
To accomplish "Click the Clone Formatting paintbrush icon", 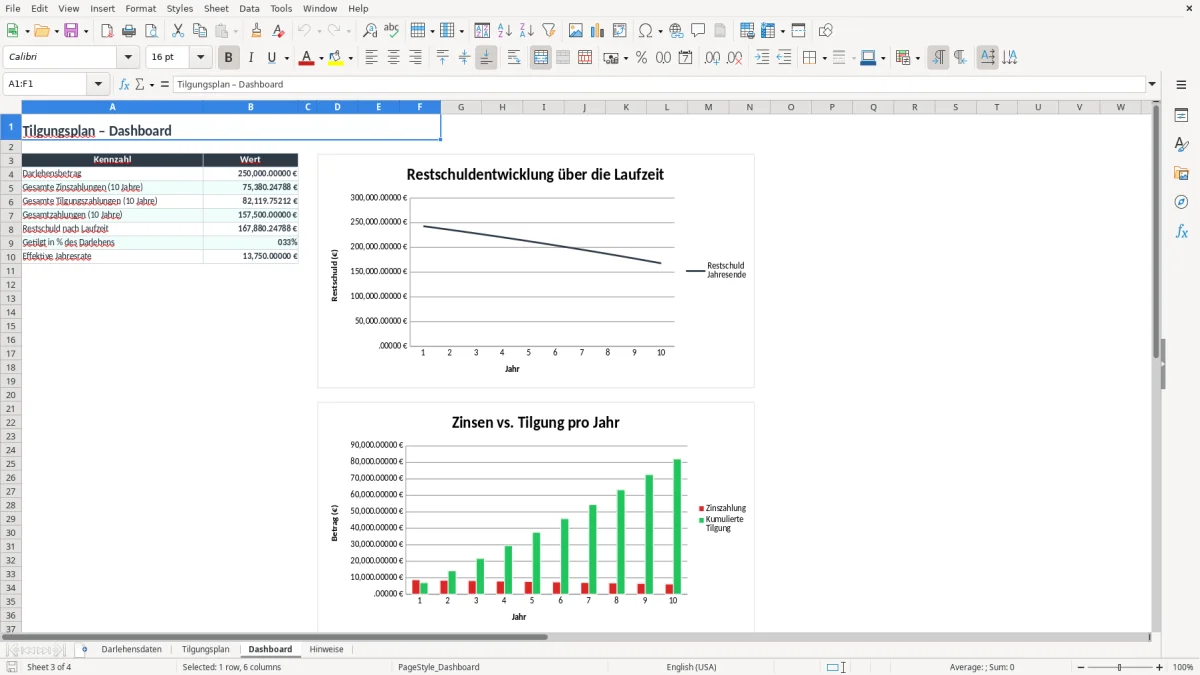I will 257,31.
